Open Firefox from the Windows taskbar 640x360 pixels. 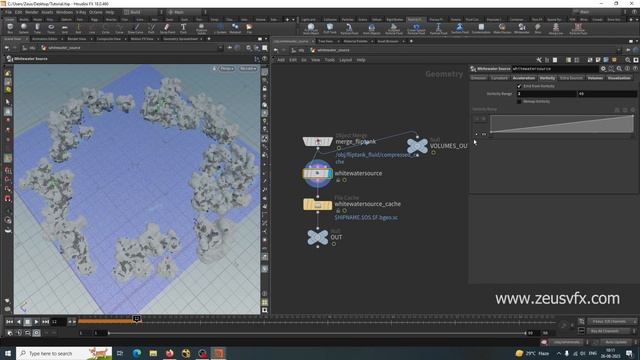click(169, 353)
